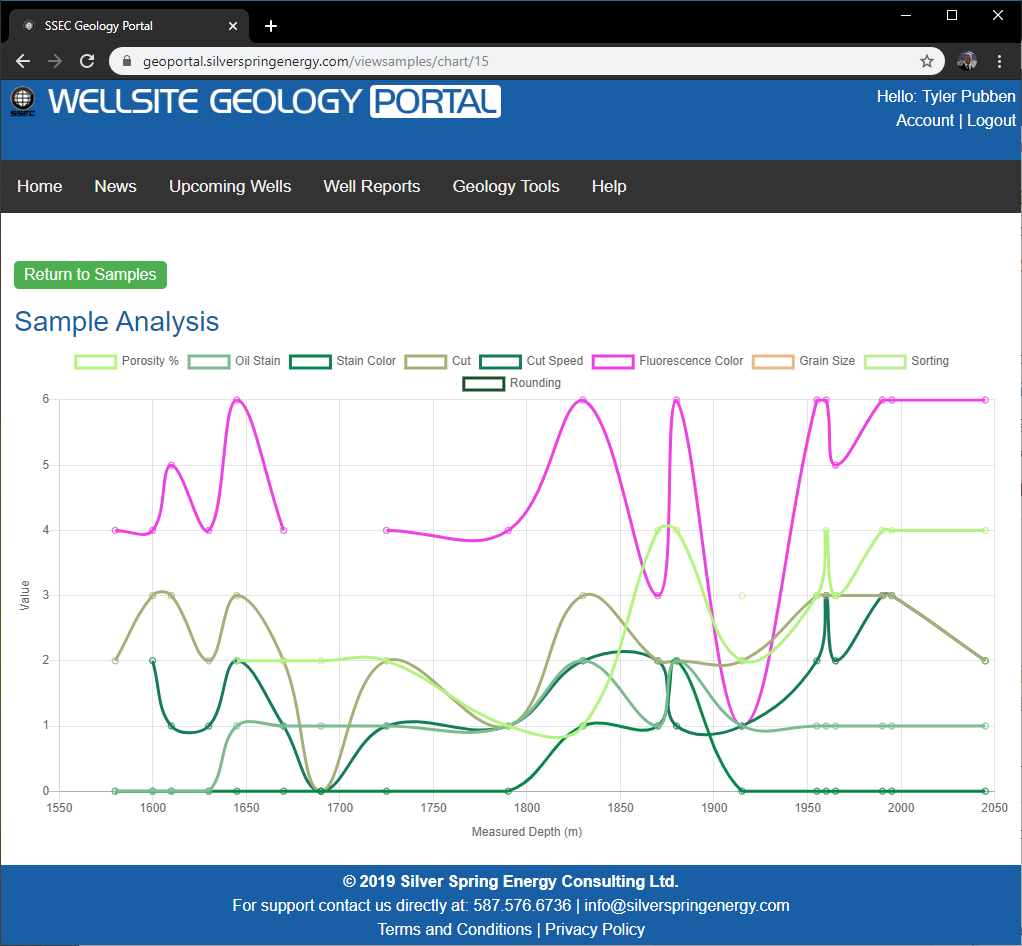Click the Measured Depth (m) axis label
Viewport: 1022px width, 946px height.
[x=527, y=832]
